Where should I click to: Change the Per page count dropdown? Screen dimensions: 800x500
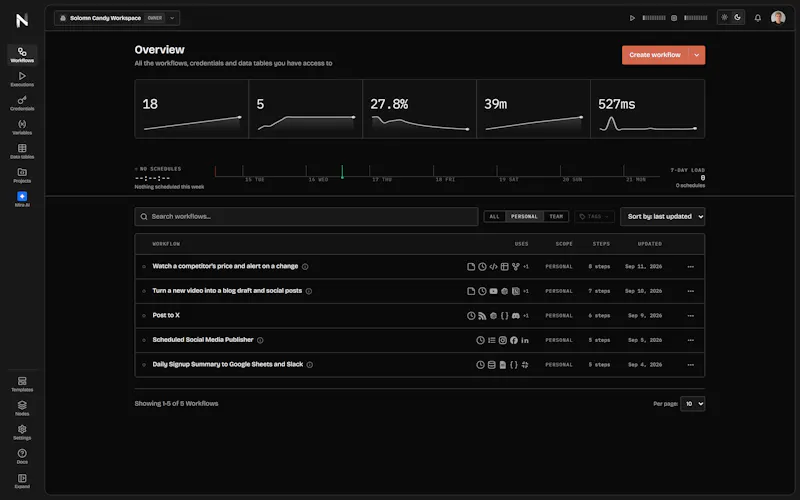692,404
